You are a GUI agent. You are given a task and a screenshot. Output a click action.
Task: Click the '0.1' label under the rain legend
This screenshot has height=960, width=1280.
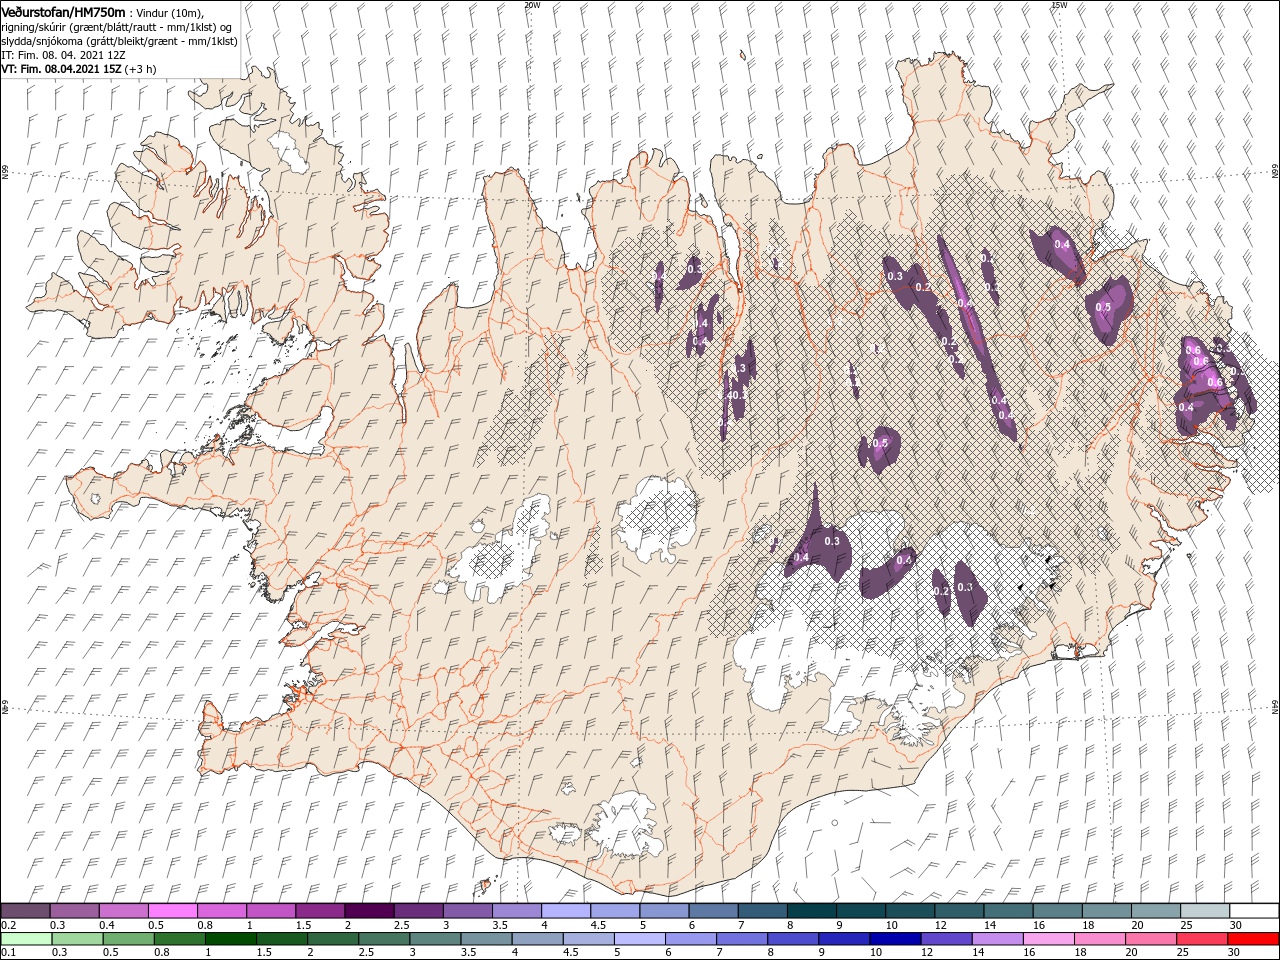(8, 953)
